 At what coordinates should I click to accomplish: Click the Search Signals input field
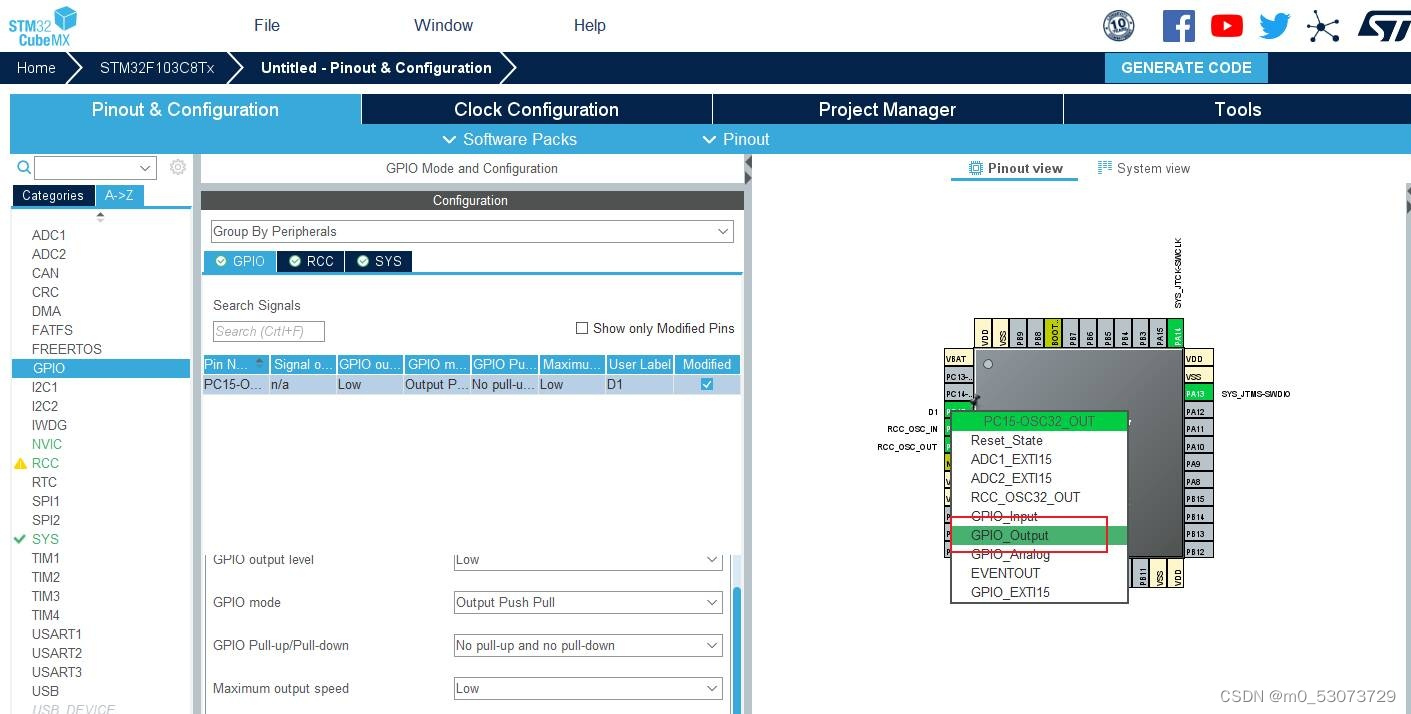pos(268,331)
